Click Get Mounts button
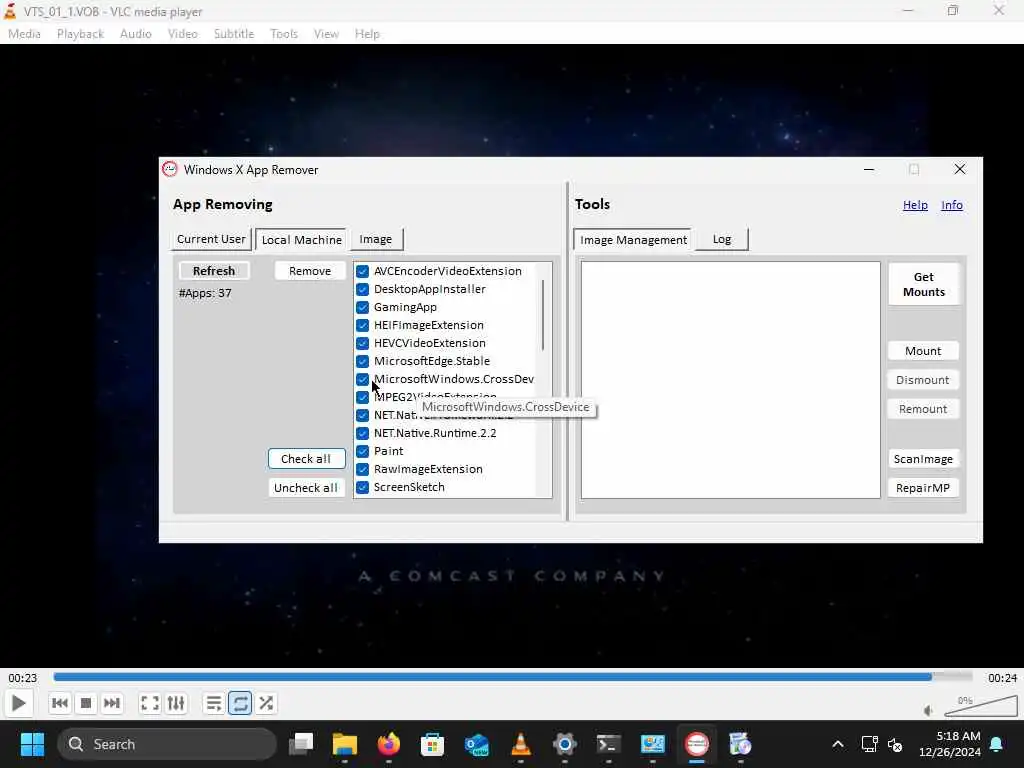This screenshot has height=768, width=1024. tap(923, 284)
